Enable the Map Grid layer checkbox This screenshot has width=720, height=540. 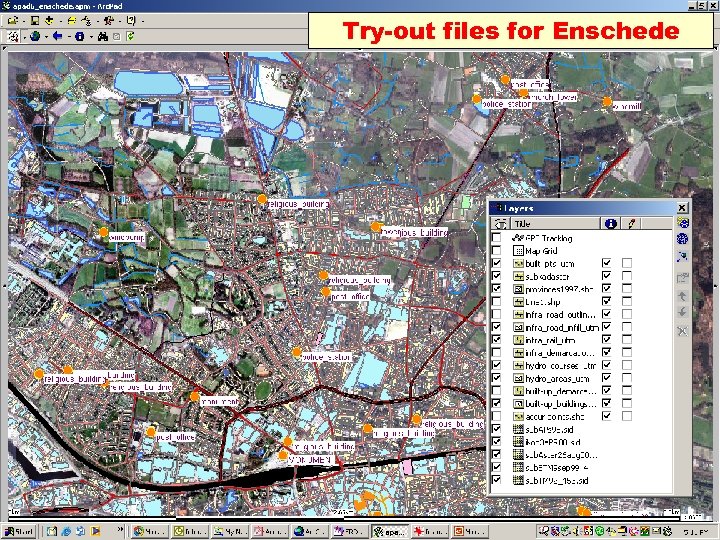496,251
